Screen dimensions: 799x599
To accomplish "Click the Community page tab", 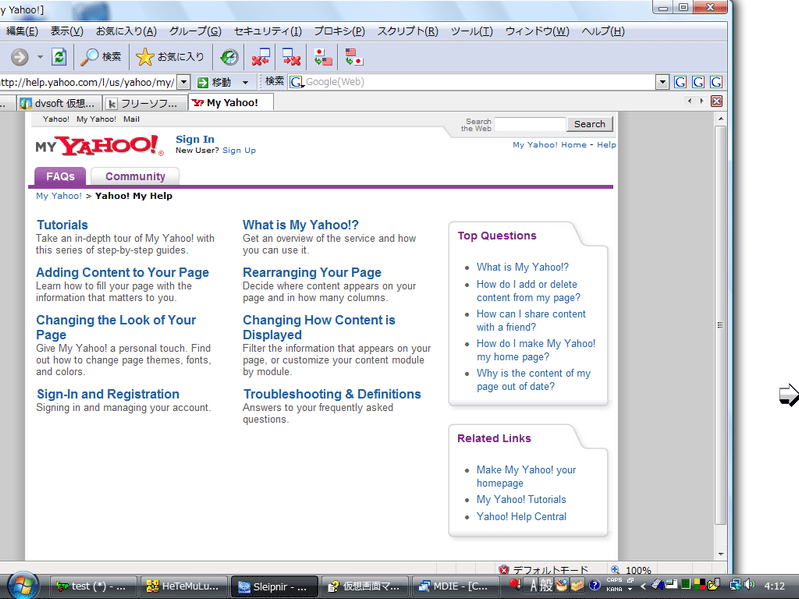I will pyautogui.click(x=135, y=176).
